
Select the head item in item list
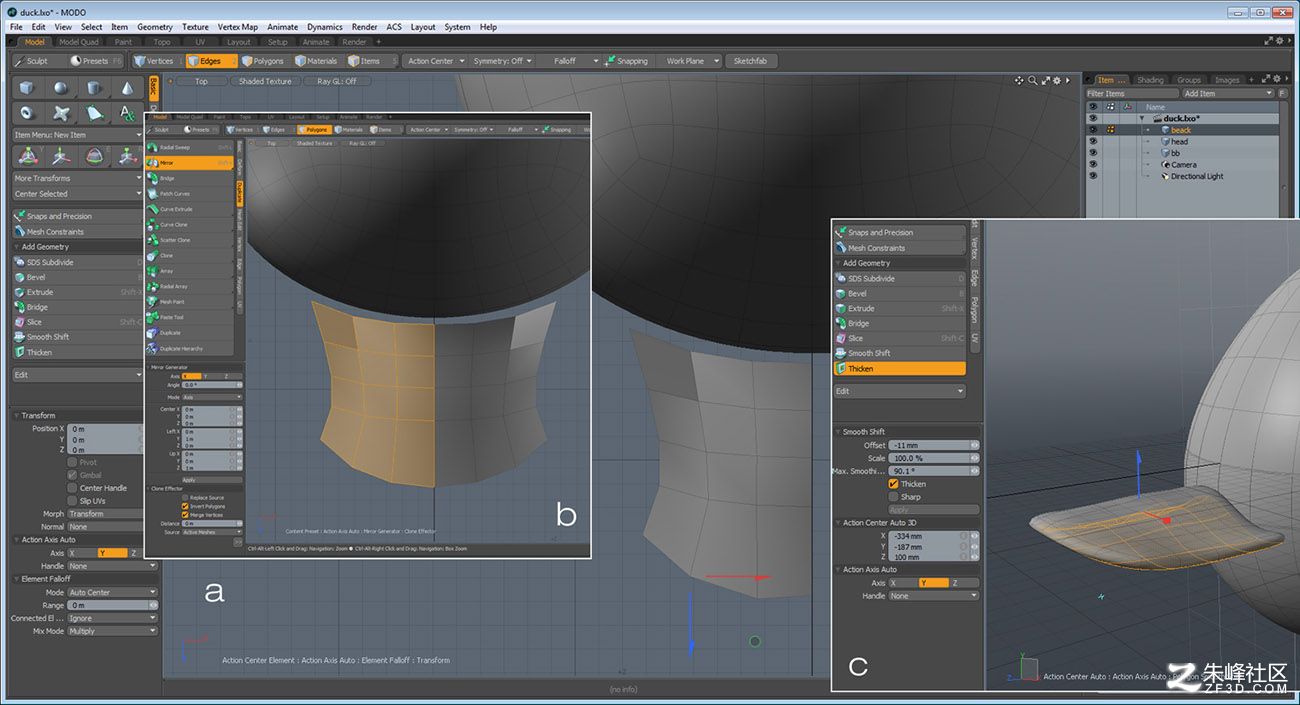(1180, 141)
